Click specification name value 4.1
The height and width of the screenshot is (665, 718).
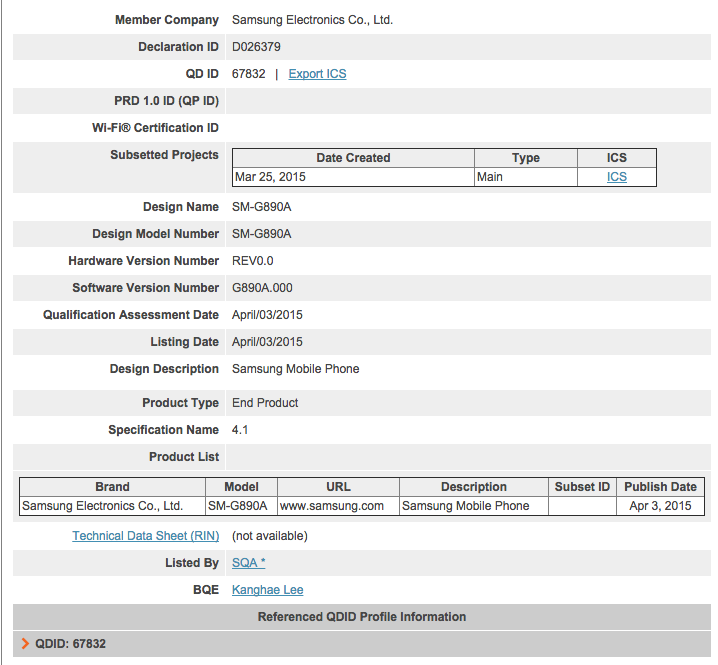click(240, 430)
